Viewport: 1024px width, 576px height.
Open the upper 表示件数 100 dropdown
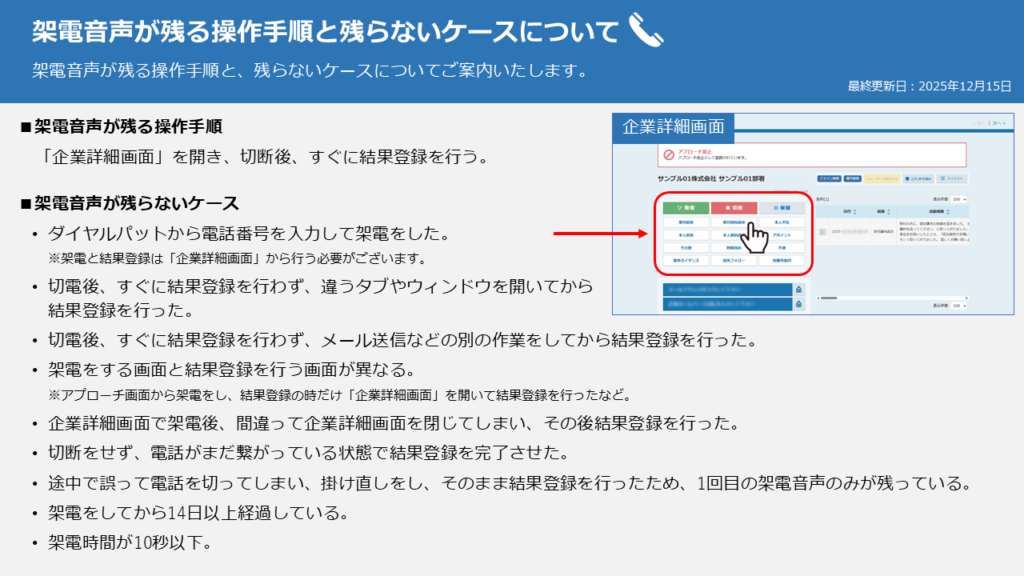point(959,199)
